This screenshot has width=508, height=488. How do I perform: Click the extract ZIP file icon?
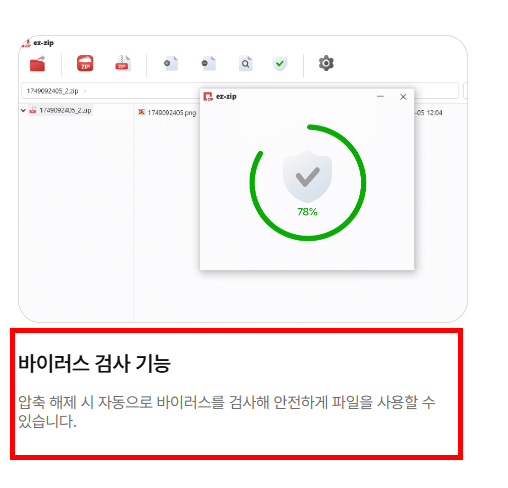[123, 63]
